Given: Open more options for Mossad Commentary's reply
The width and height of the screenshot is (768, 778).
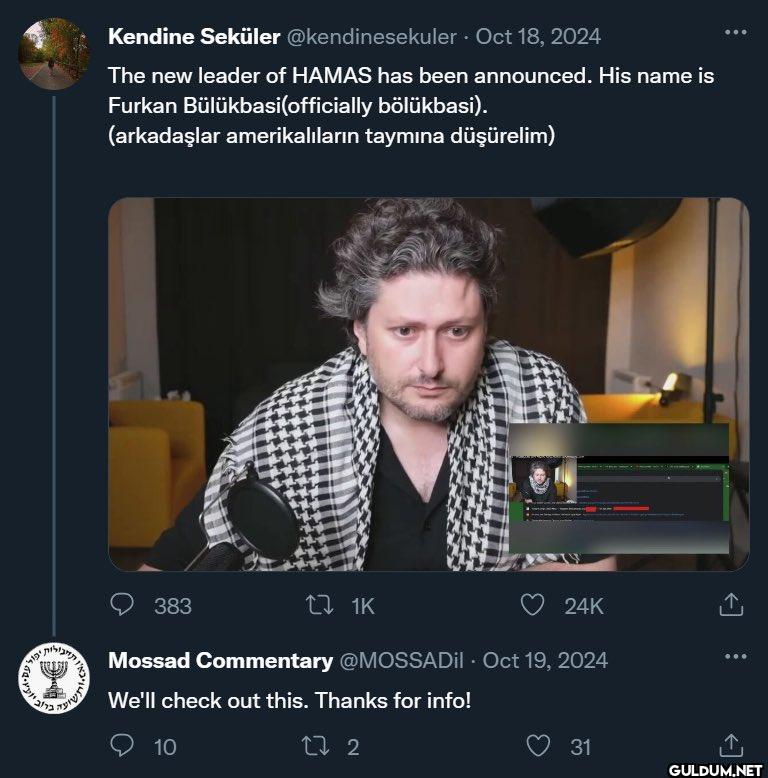Looking at the screenshot, I should (x=735, y=657).
